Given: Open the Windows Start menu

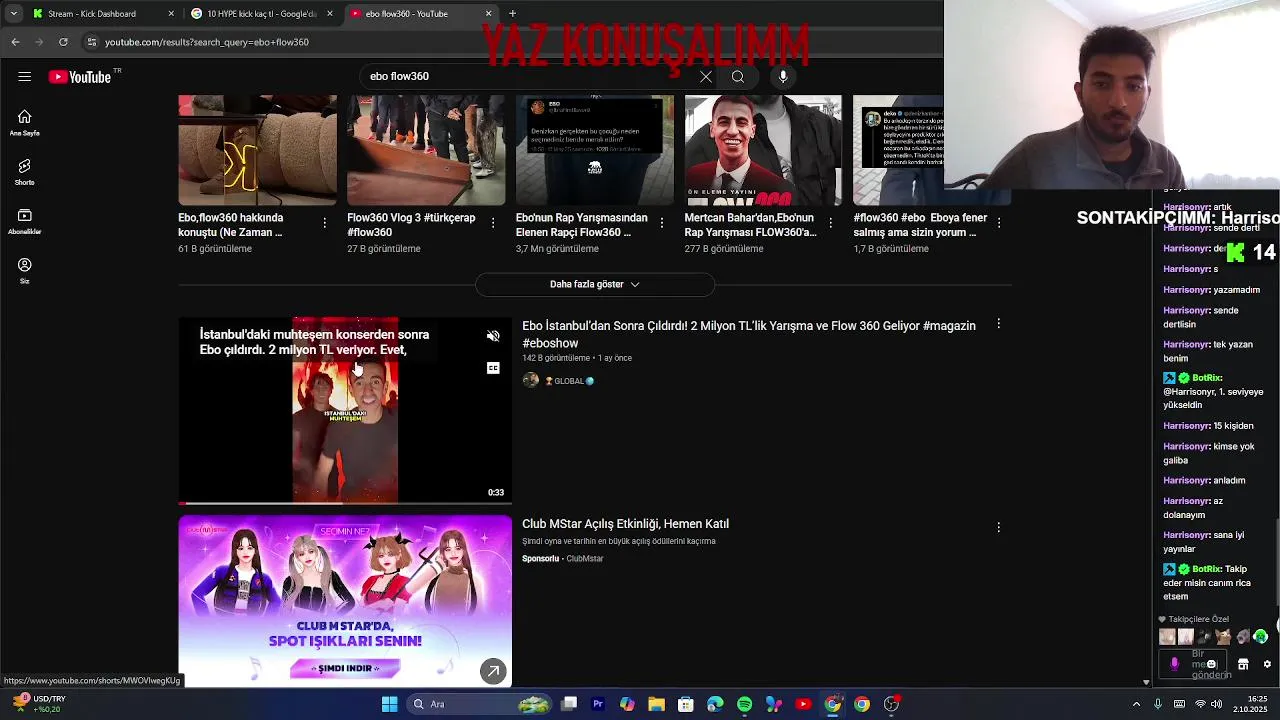Looking at the screenshot, I should [389, 704].
